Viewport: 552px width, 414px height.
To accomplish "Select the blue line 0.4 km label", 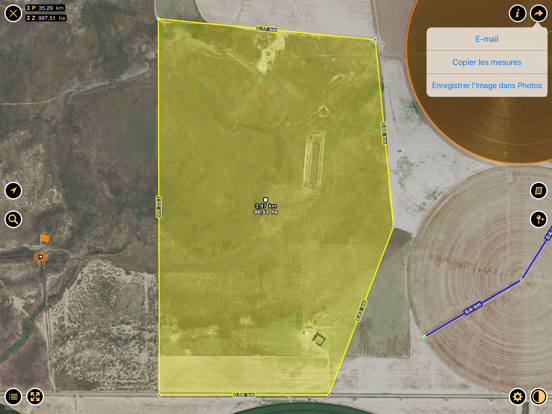I will coord(473,308).
